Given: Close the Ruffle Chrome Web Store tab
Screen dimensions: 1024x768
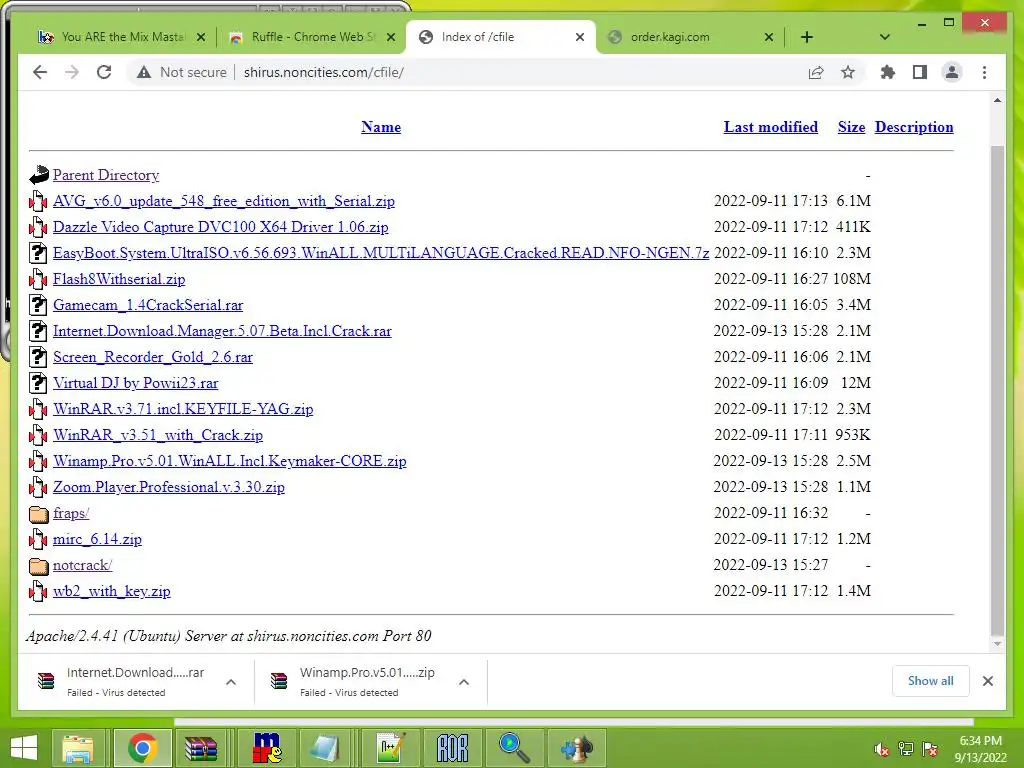Looking at the screenshot, I should coord(391,37).
